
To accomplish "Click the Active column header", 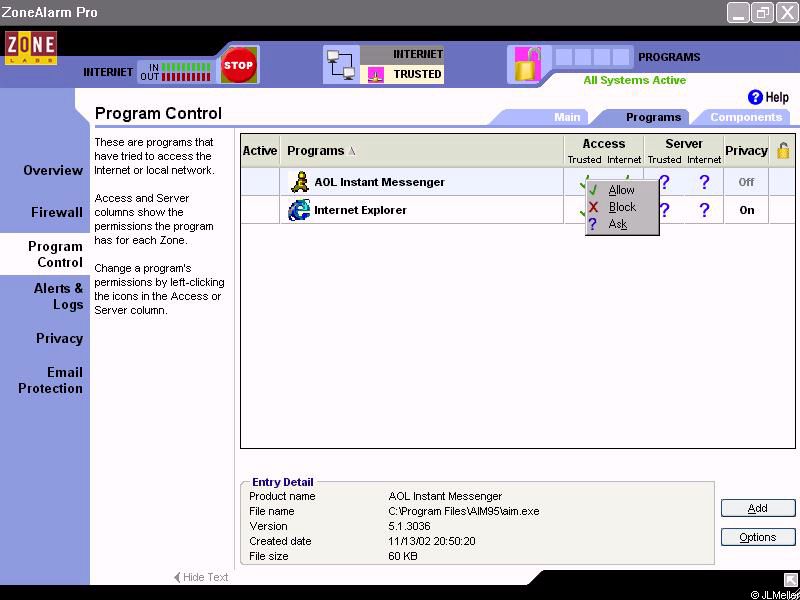I will coord(260,151).
